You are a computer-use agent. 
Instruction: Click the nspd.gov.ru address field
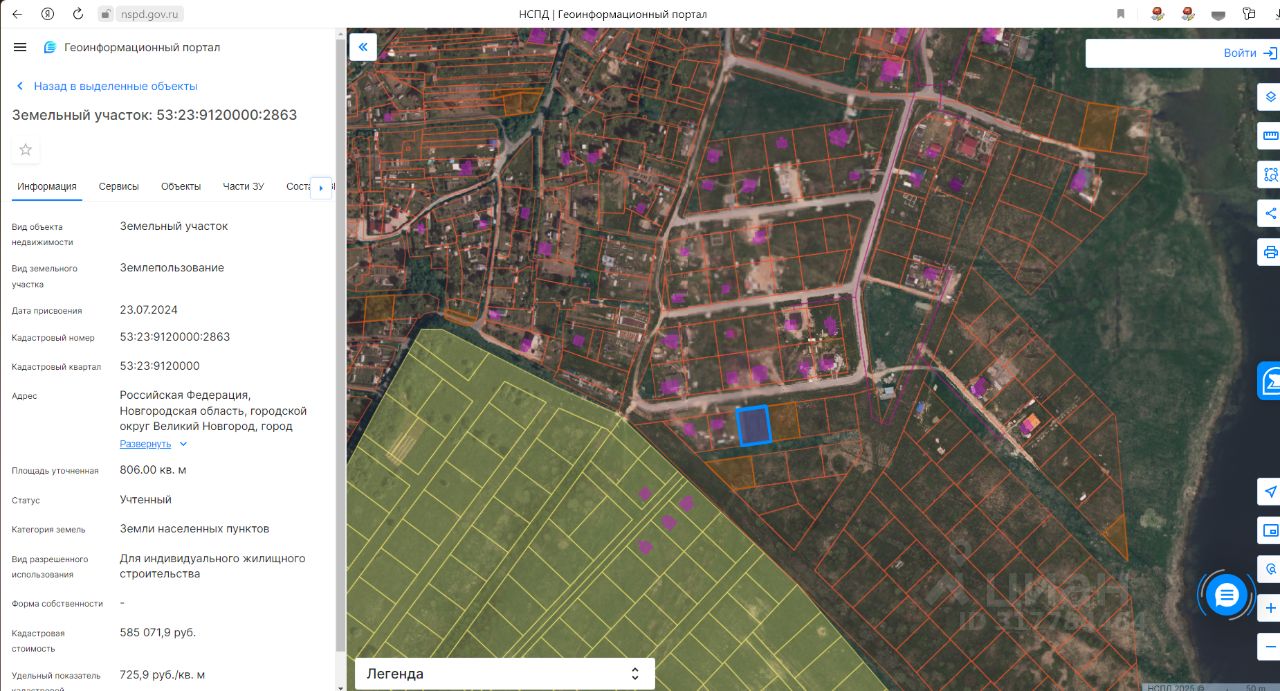(x=148, y=14)
